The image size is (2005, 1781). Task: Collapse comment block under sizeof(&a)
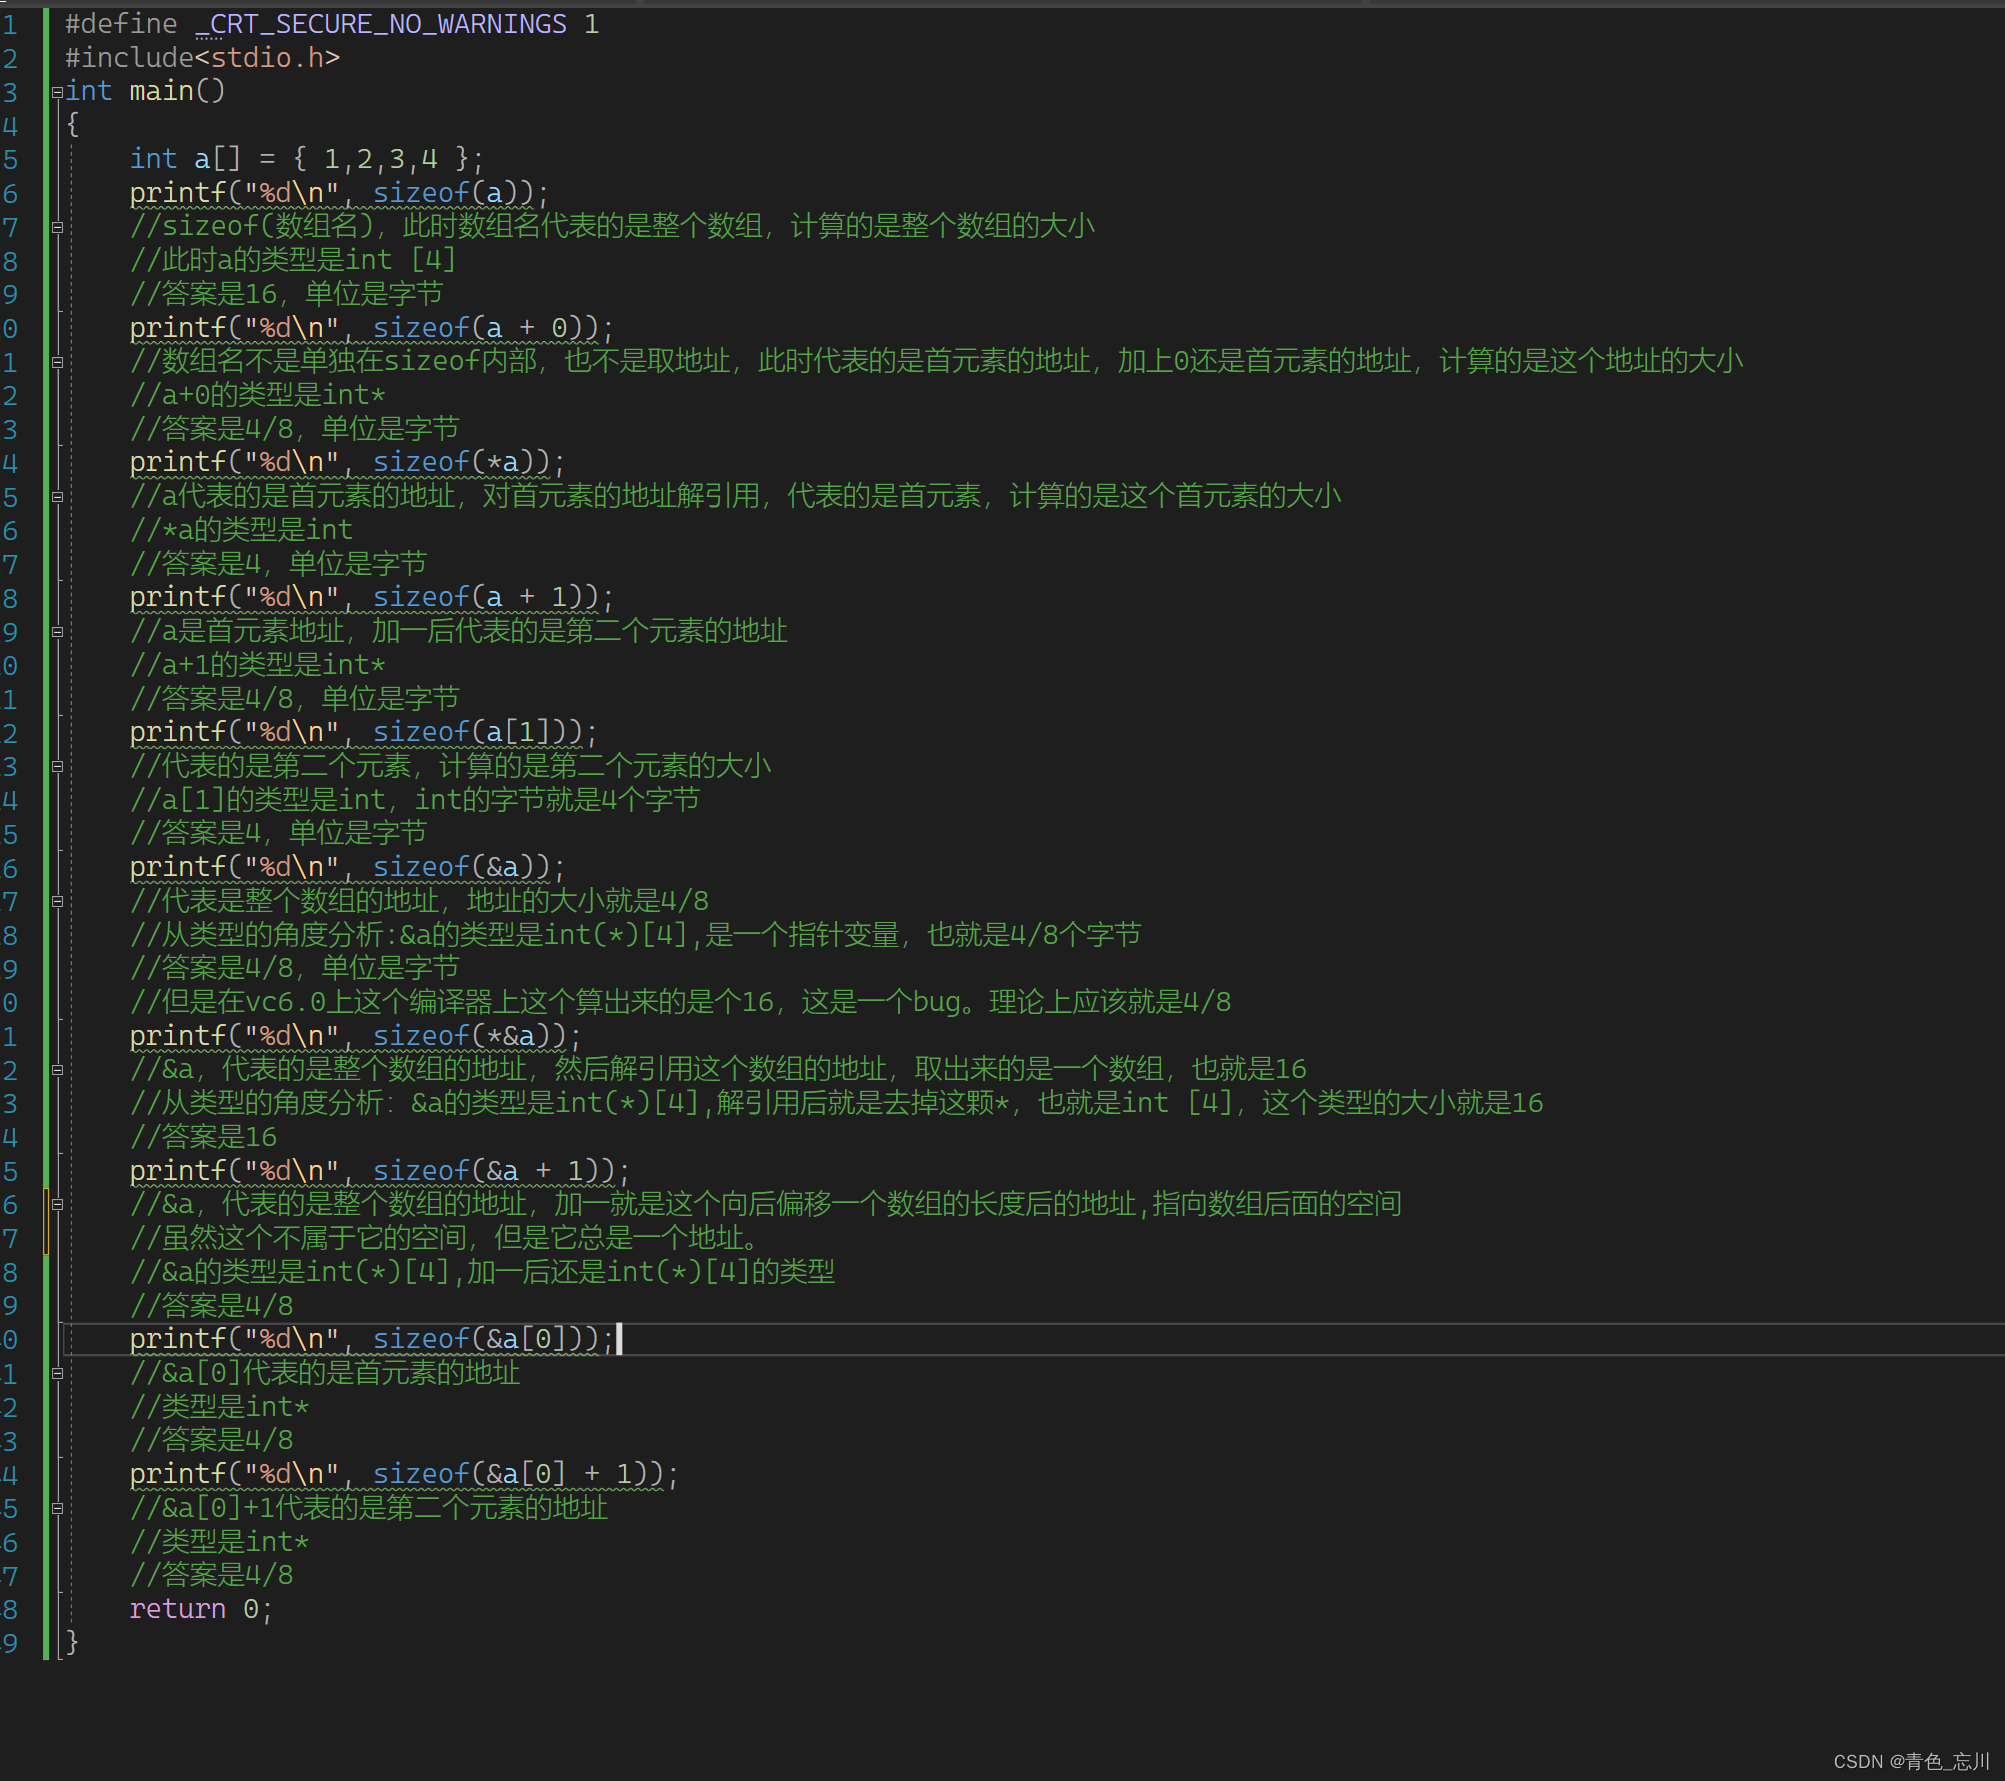point(57,901)
